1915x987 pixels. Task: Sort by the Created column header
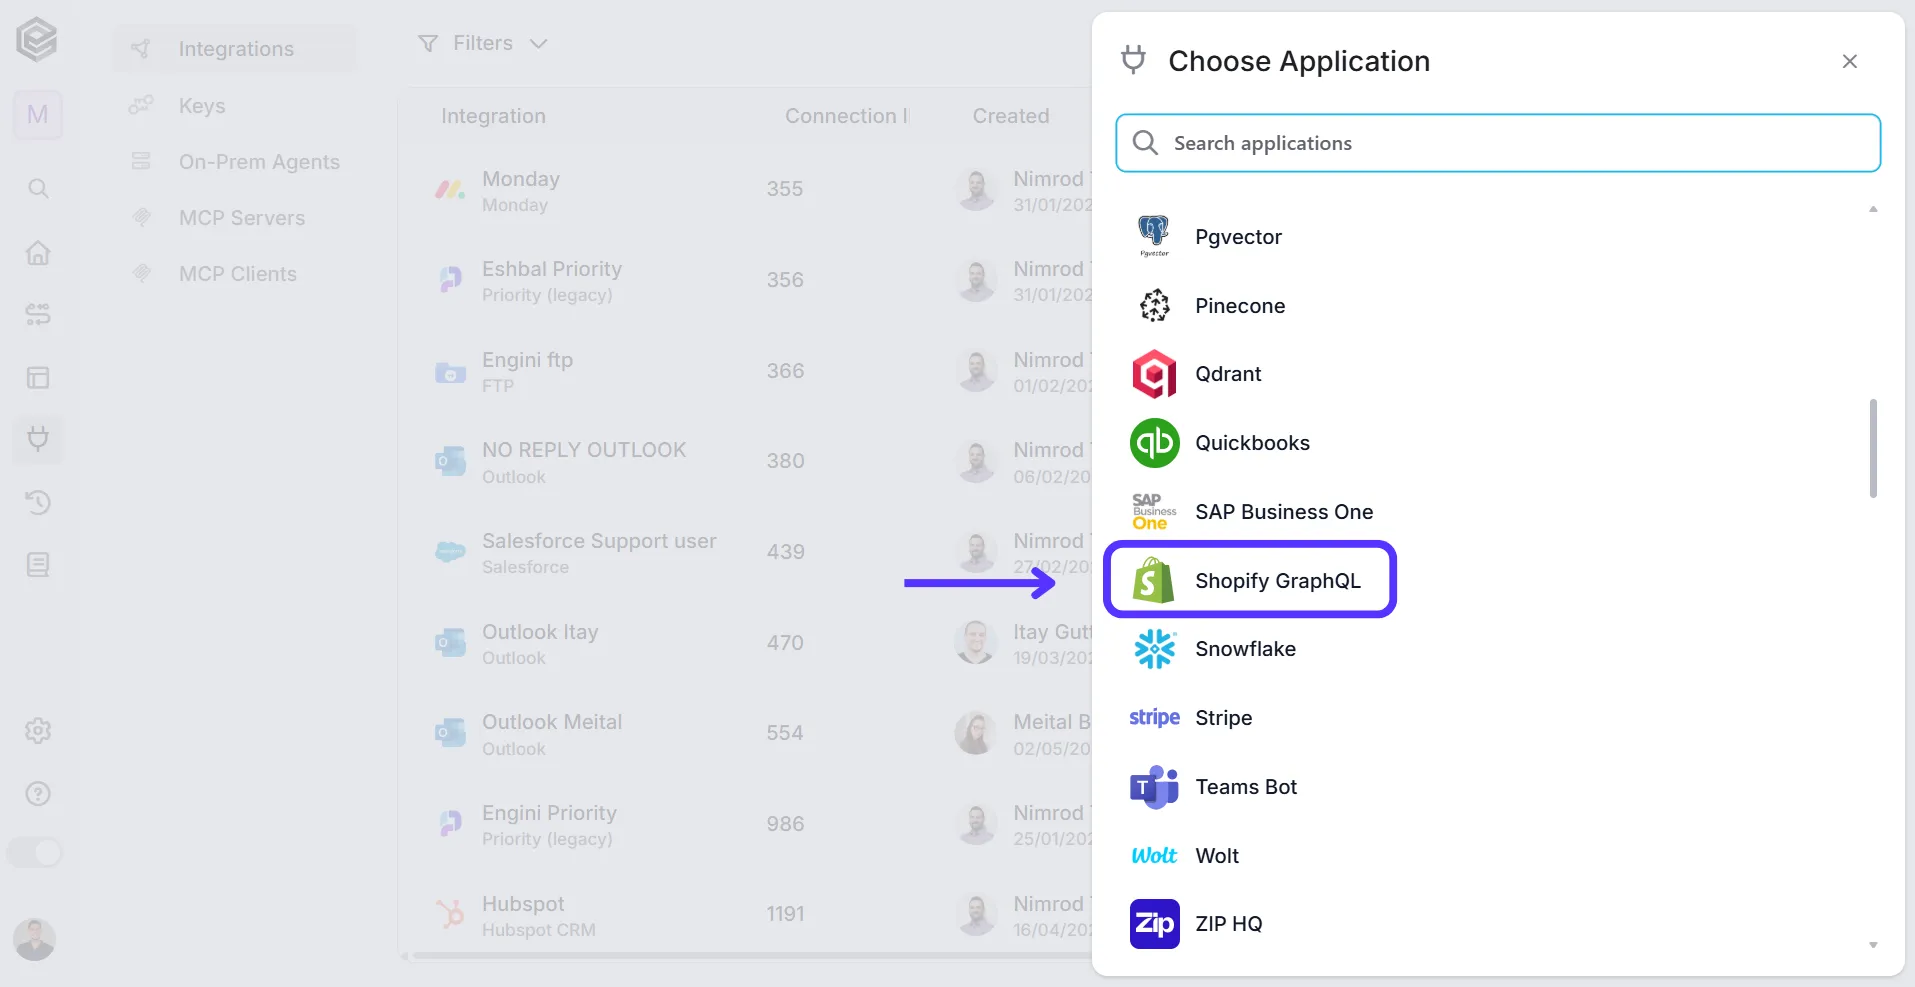tap(1011, 116)
